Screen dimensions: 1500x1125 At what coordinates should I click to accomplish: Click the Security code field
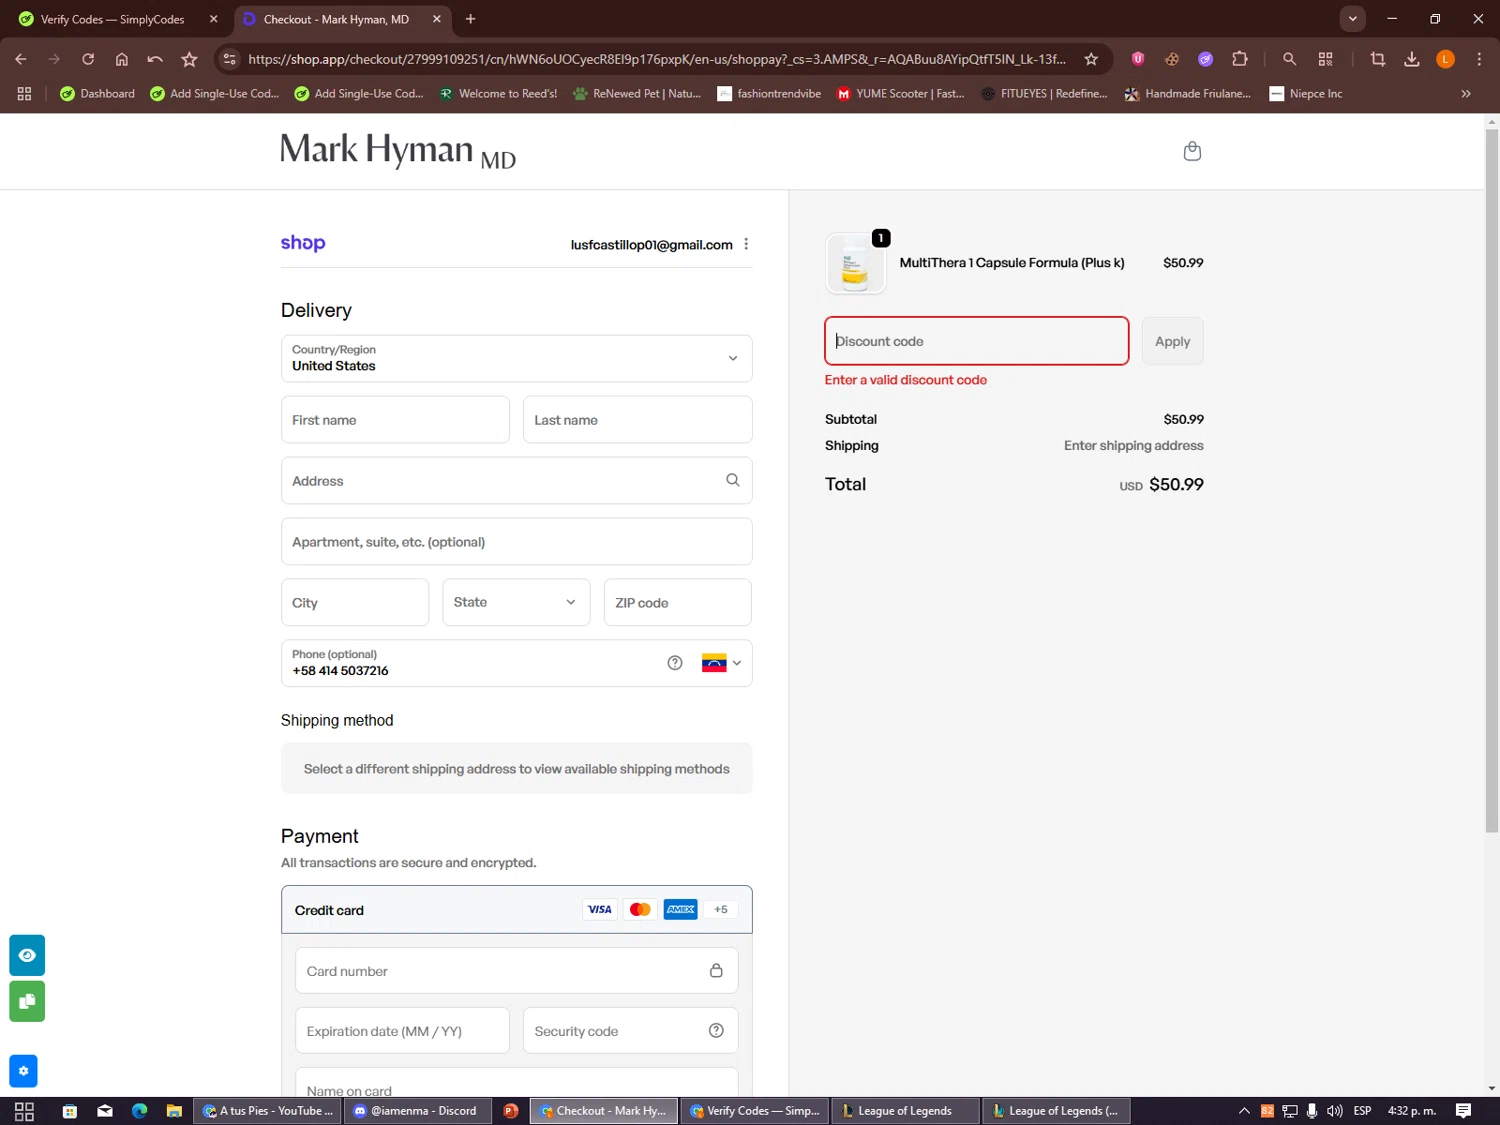click(631, 1030)
